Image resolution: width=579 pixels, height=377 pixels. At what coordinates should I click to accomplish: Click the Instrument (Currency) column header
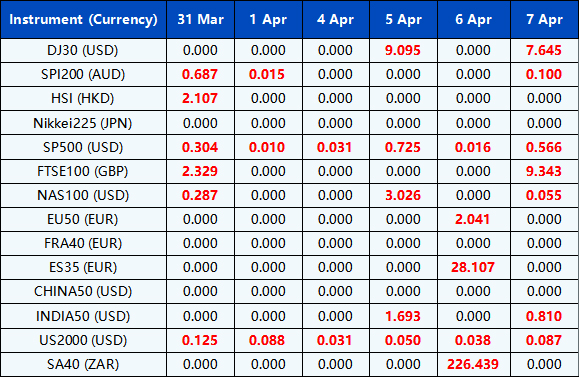pyautogui.click(x=83, y=19)
